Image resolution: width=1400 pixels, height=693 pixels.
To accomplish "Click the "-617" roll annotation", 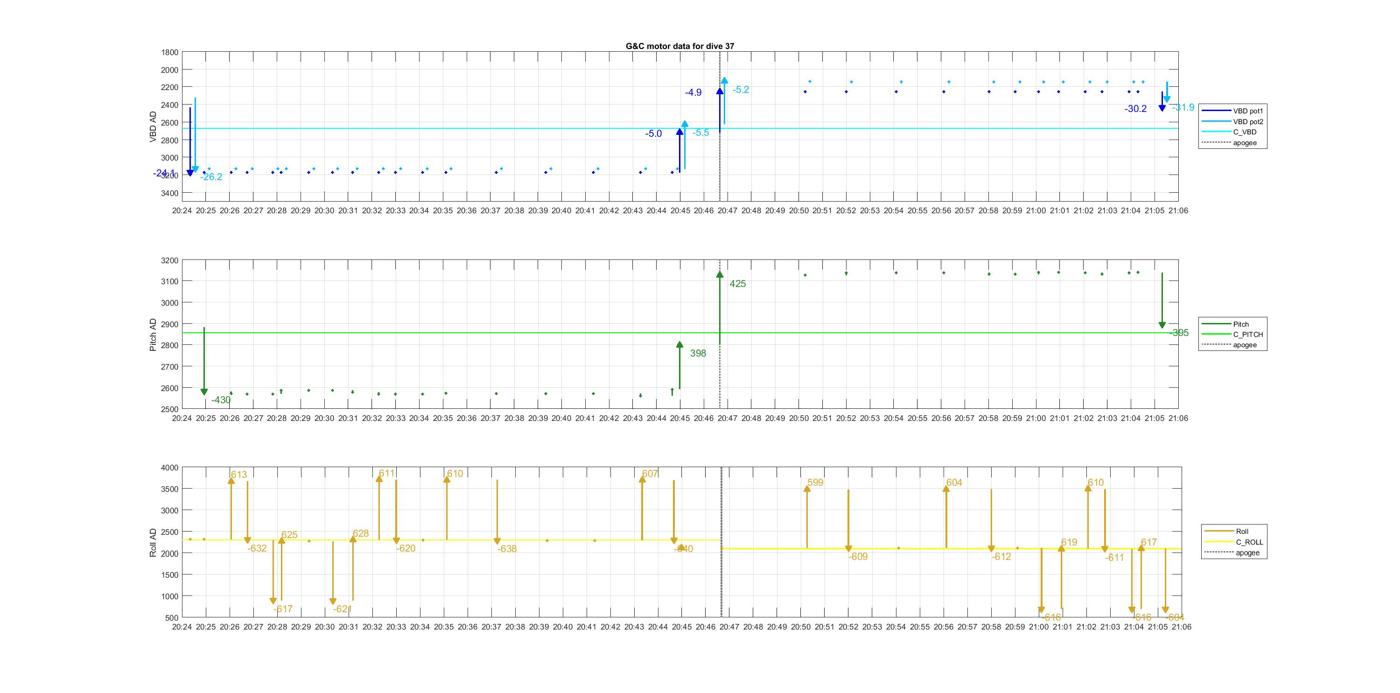I will (284, 609).
